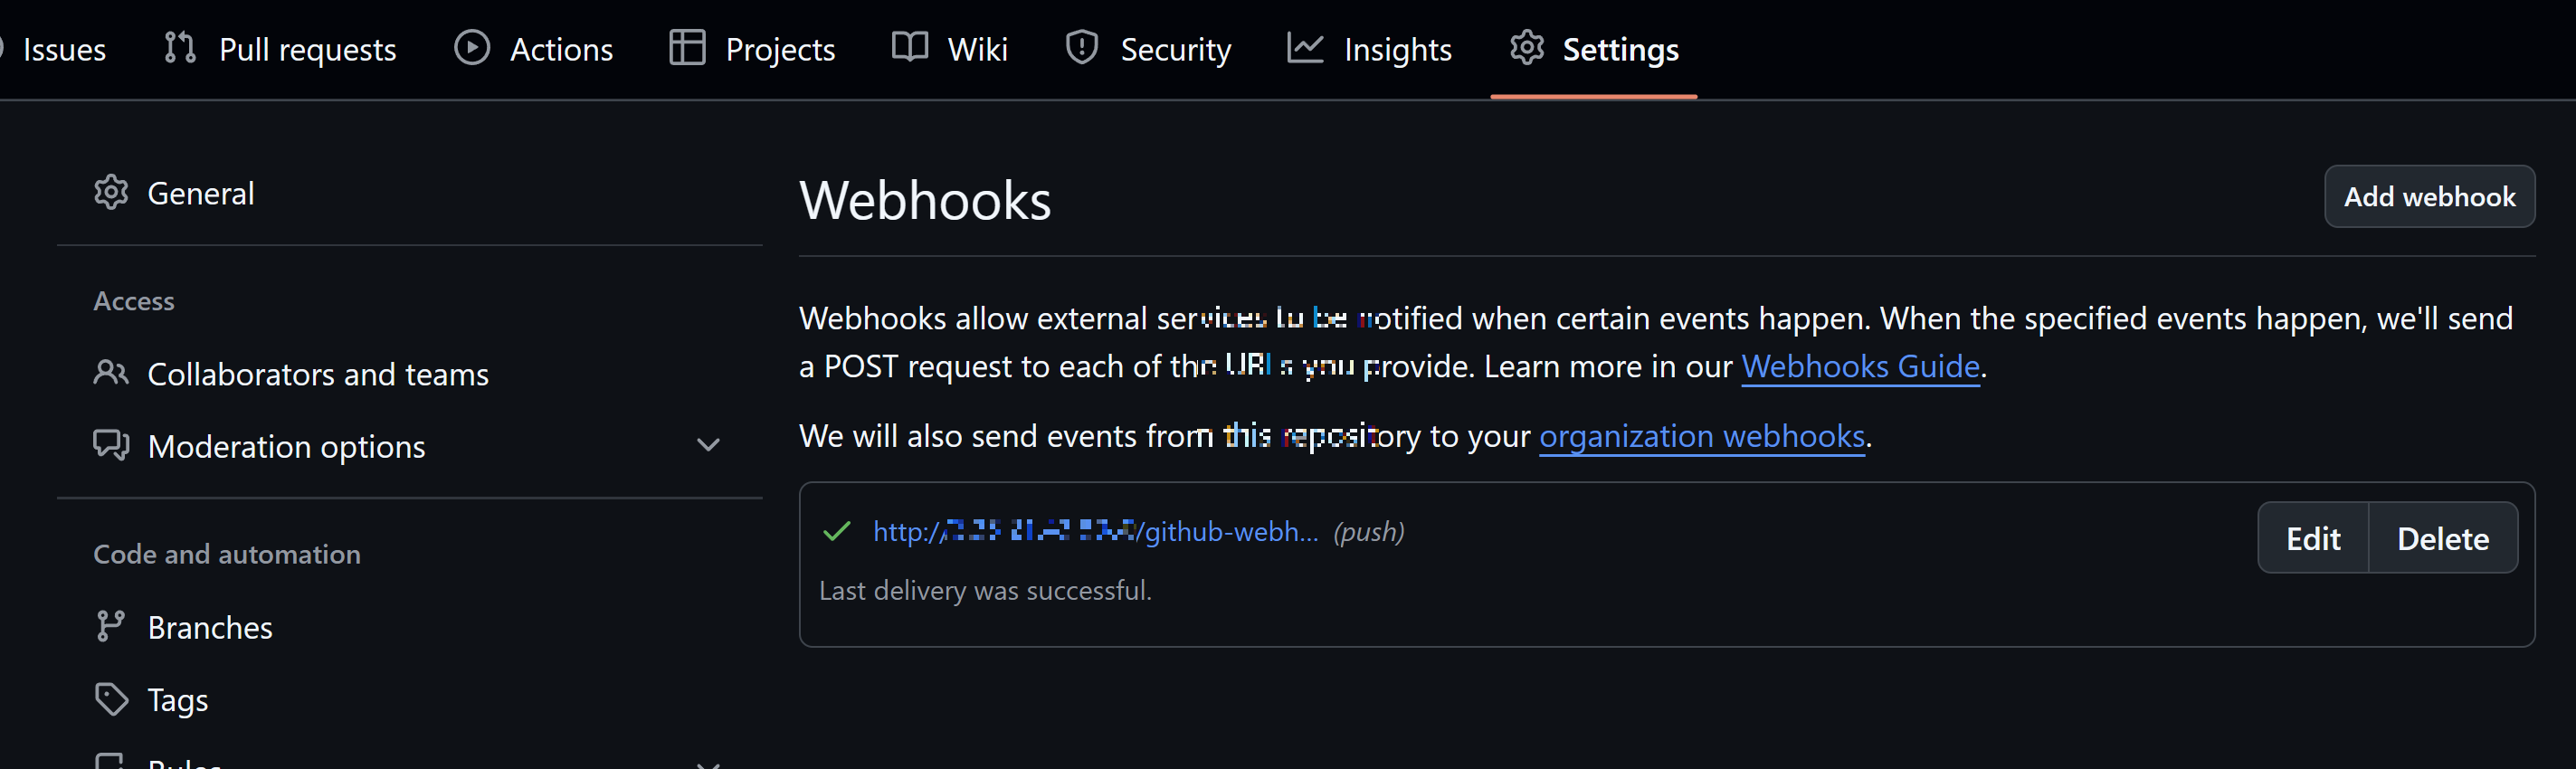Click the Settings gear icon in tab bar
The width and height of the screenshot is (2576, 769).
[x=1527, y=48]
